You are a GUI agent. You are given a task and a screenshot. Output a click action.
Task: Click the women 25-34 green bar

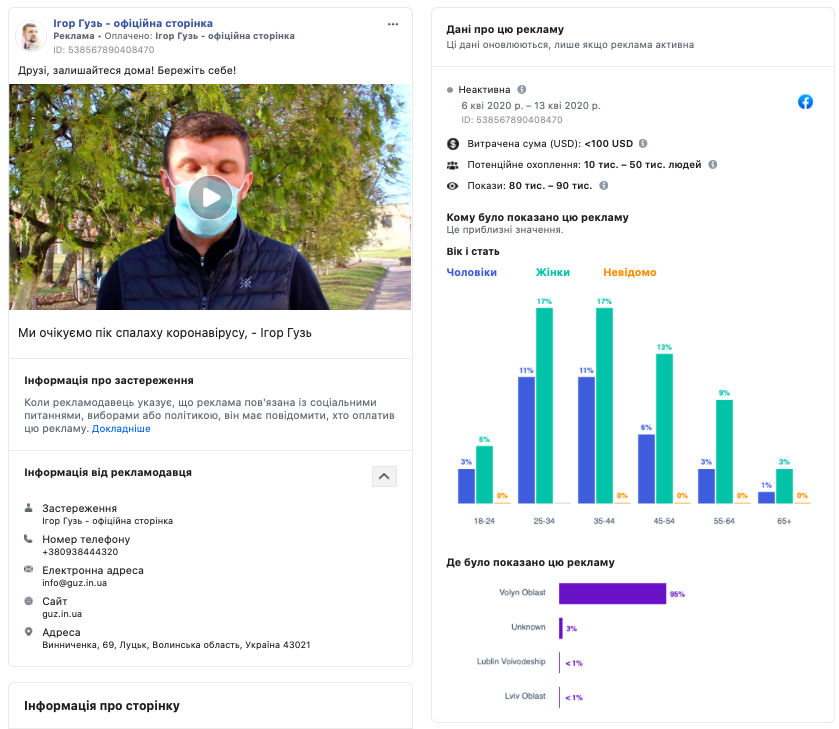(544, 406)
